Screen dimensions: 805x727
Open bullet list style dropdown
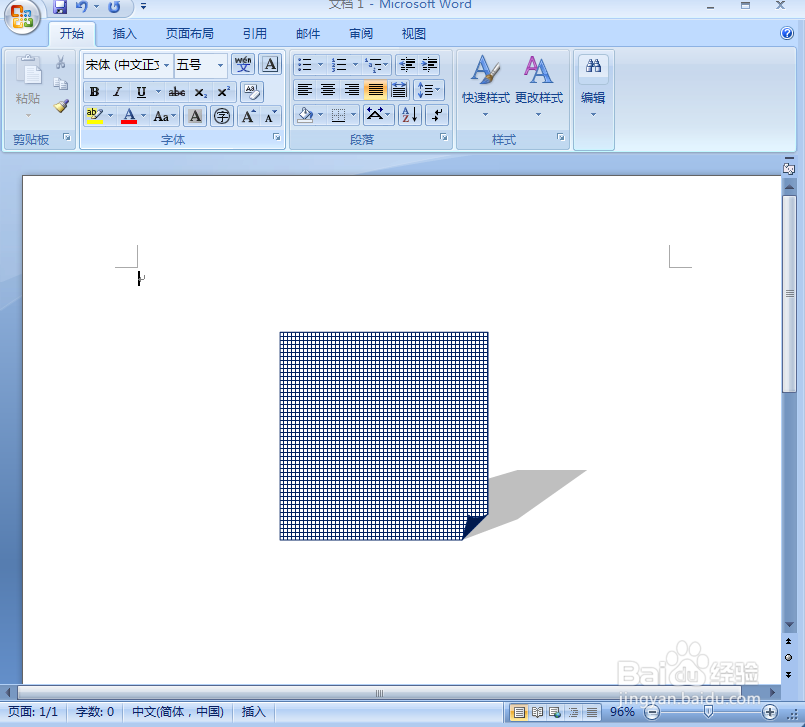point(321,65)
